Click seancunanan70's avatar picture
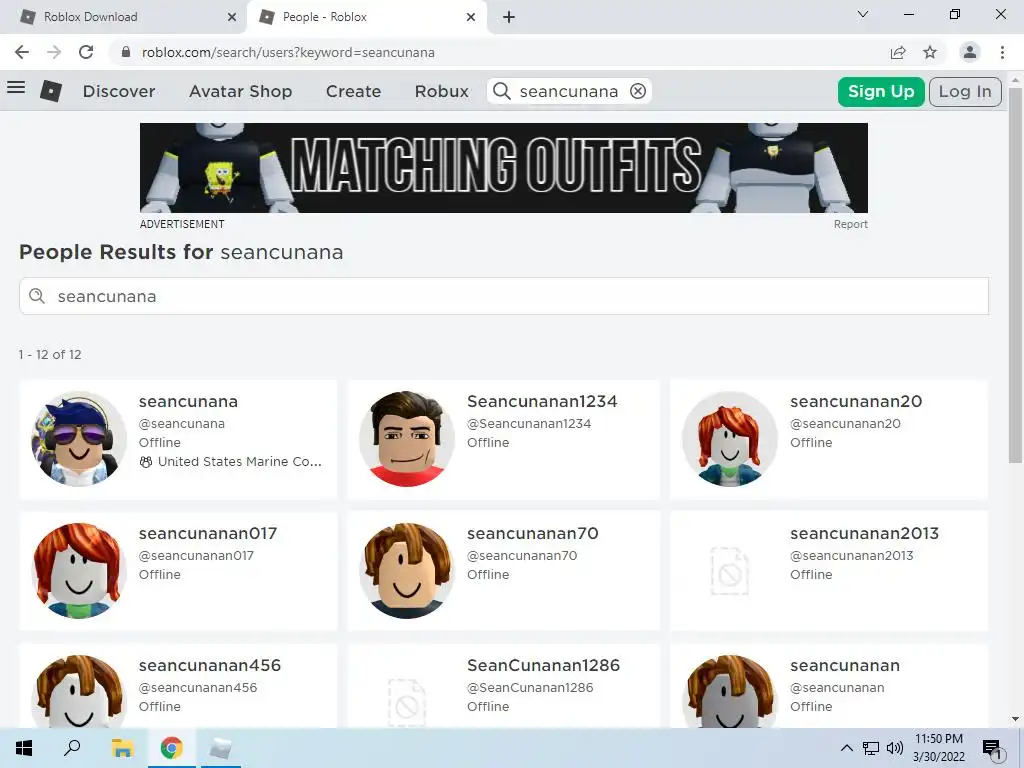 407,571
